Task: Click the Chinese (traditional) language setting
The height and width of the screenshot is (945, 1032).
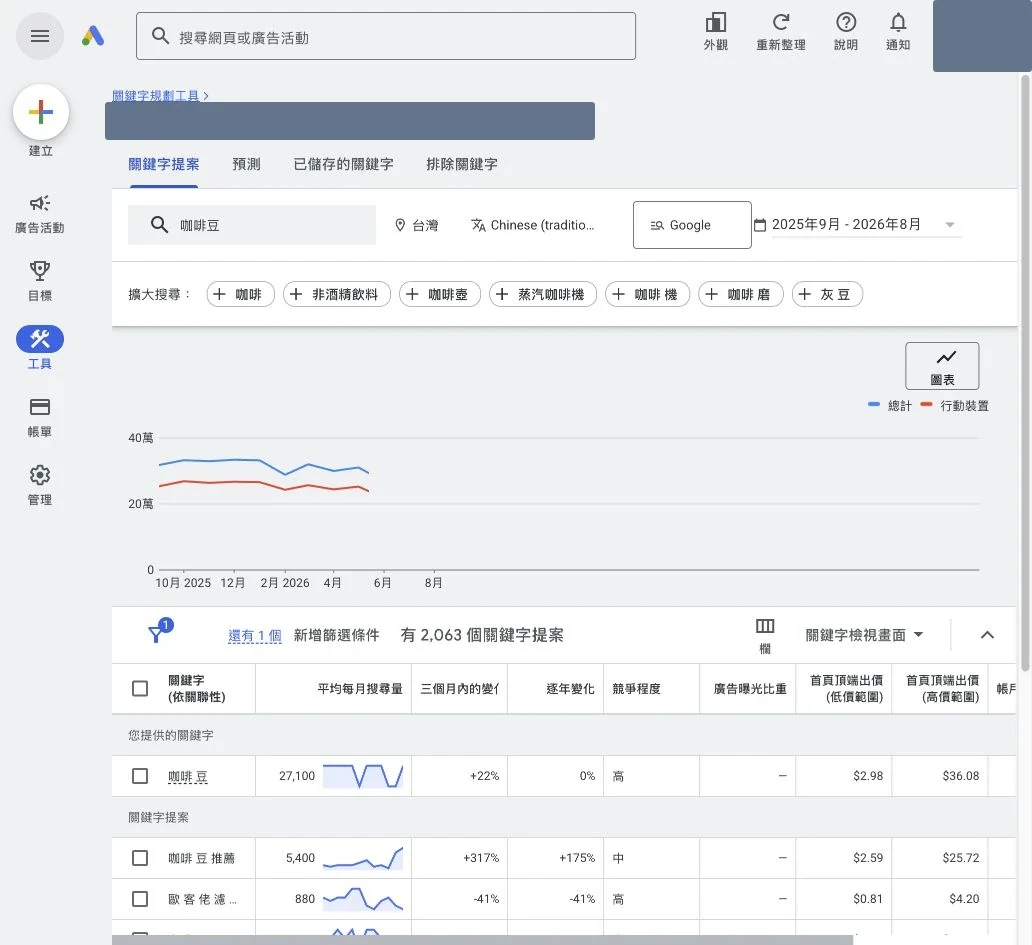Action: tap(532, 225)
